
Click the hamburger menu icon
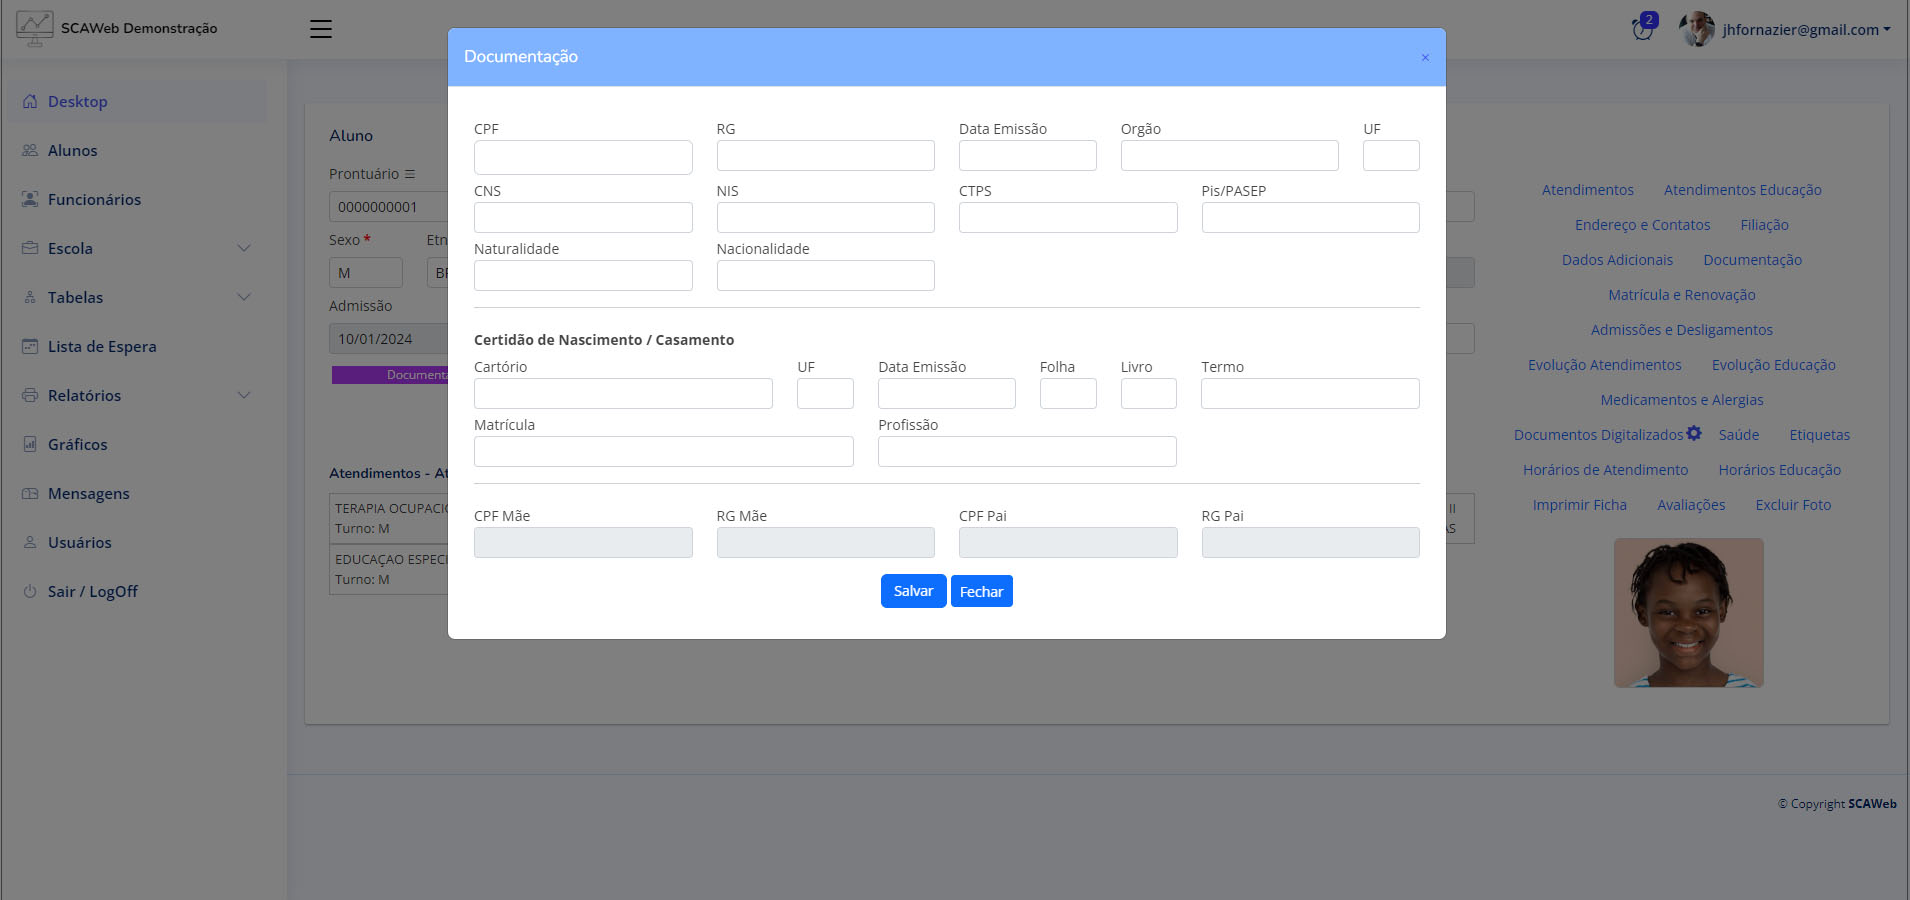click(x=321, y=29)
